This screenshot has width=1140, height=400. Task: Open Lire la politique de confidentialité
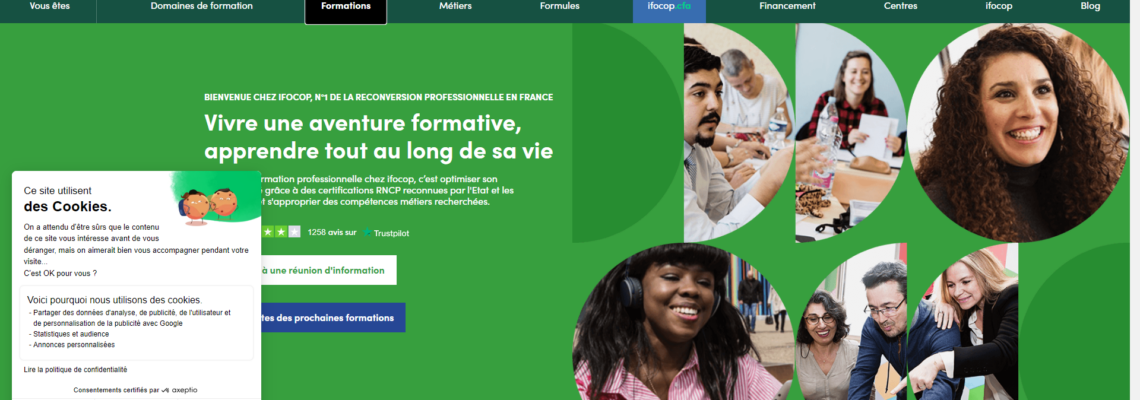[x=75, y=369]
